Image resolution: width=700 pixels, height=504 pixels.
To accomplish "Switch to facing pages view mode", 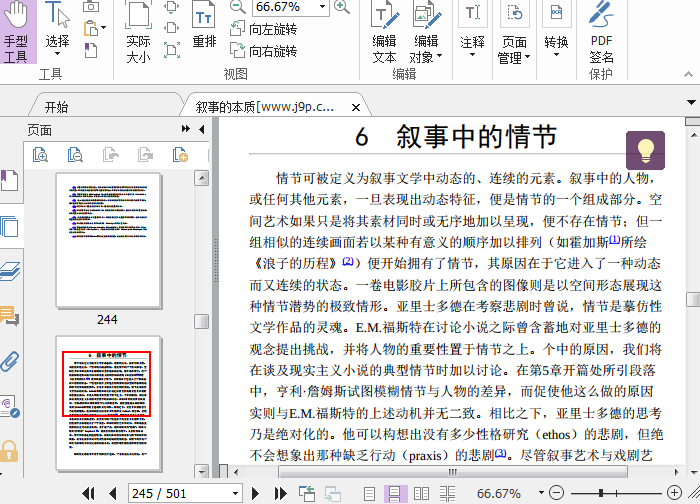I will point(421,493).
